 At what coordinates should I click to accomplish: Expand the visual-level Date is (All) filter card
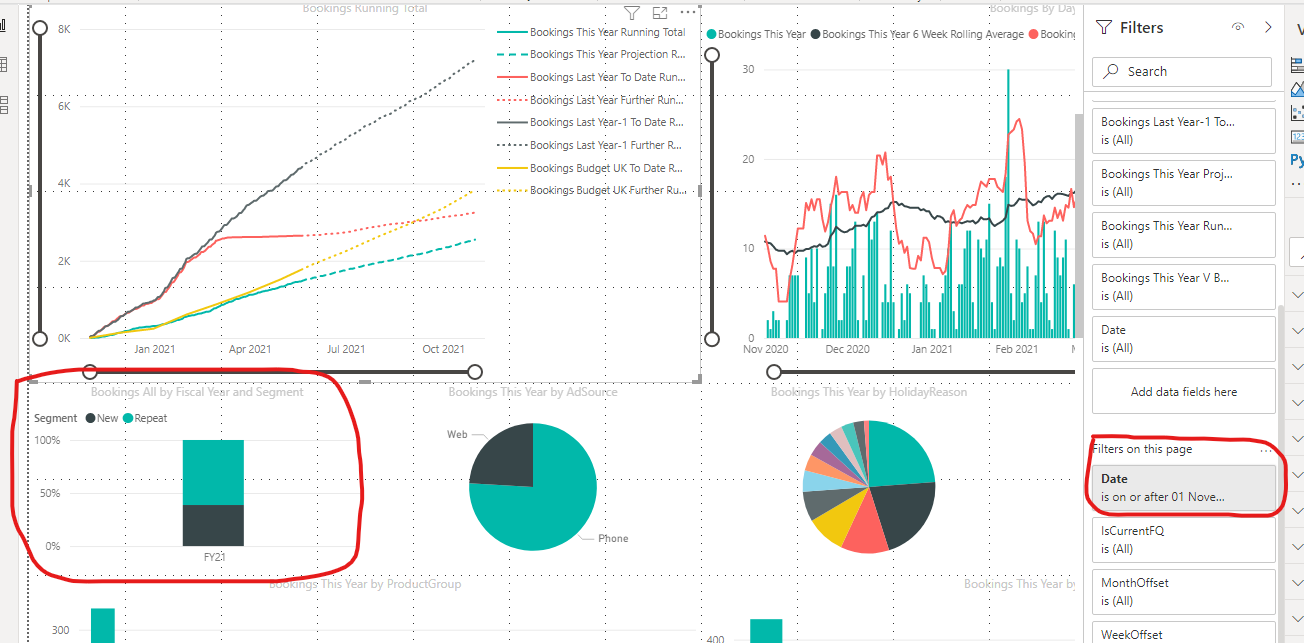click(1184, 338)
